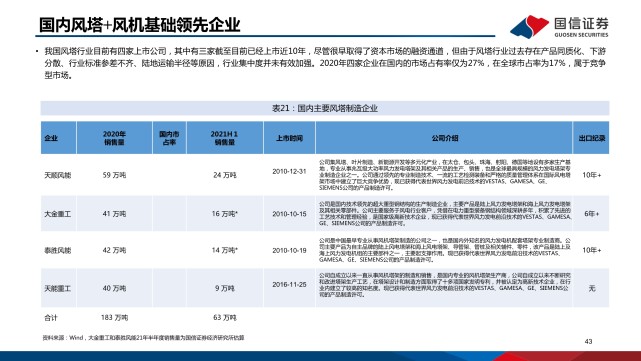Click the listing date 2010-10-15
641x361 pixels.
289,214
